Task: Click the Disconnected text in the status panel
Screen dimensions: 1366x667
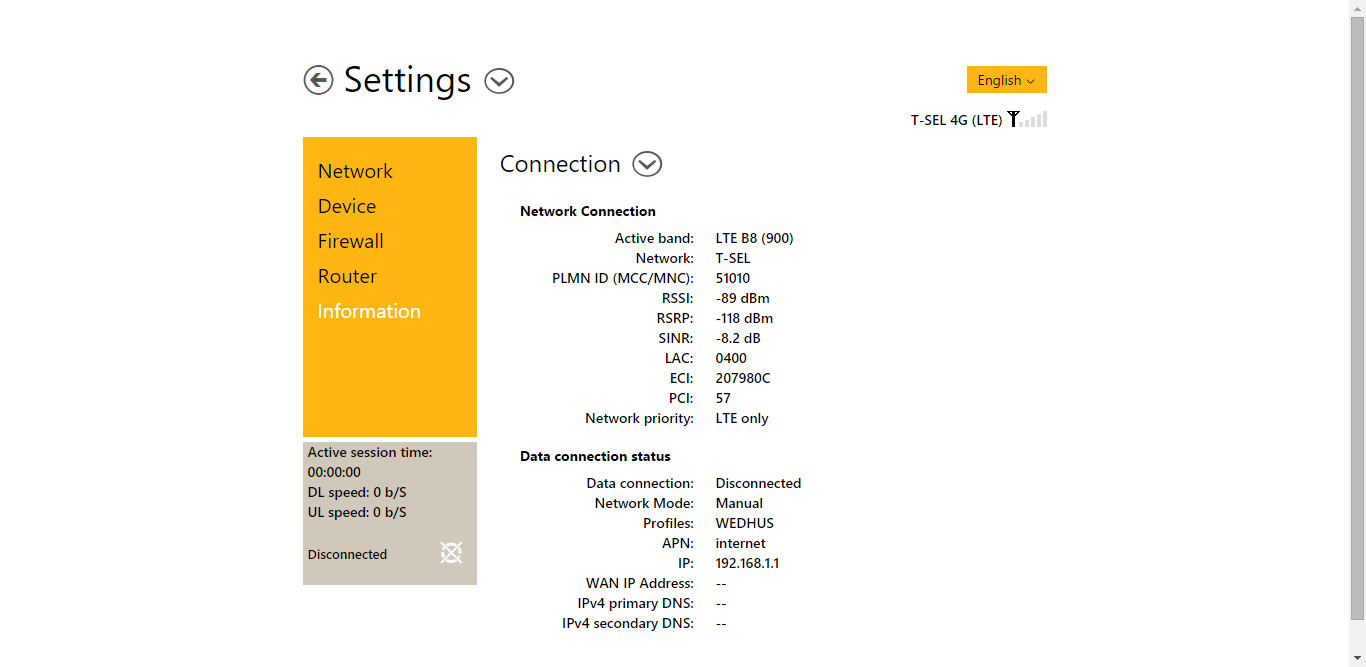Action: pos(347,554)
